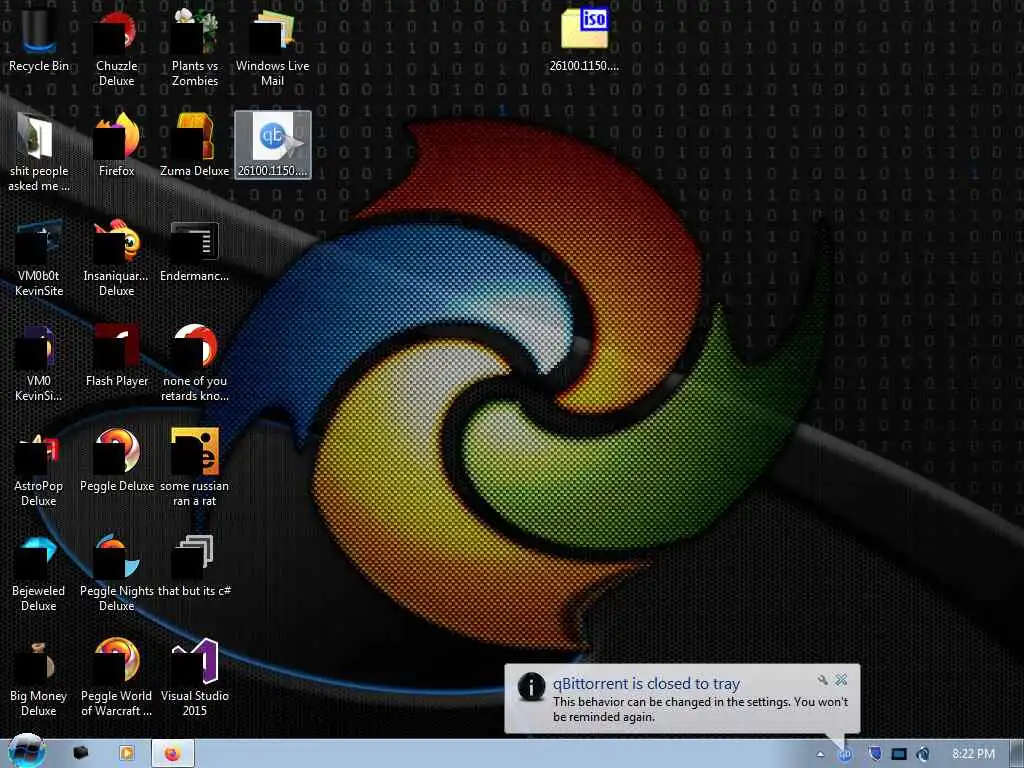Open the Windows Start menu orb
Viewport: 1024px width, 768px height.
pos(26,751)
